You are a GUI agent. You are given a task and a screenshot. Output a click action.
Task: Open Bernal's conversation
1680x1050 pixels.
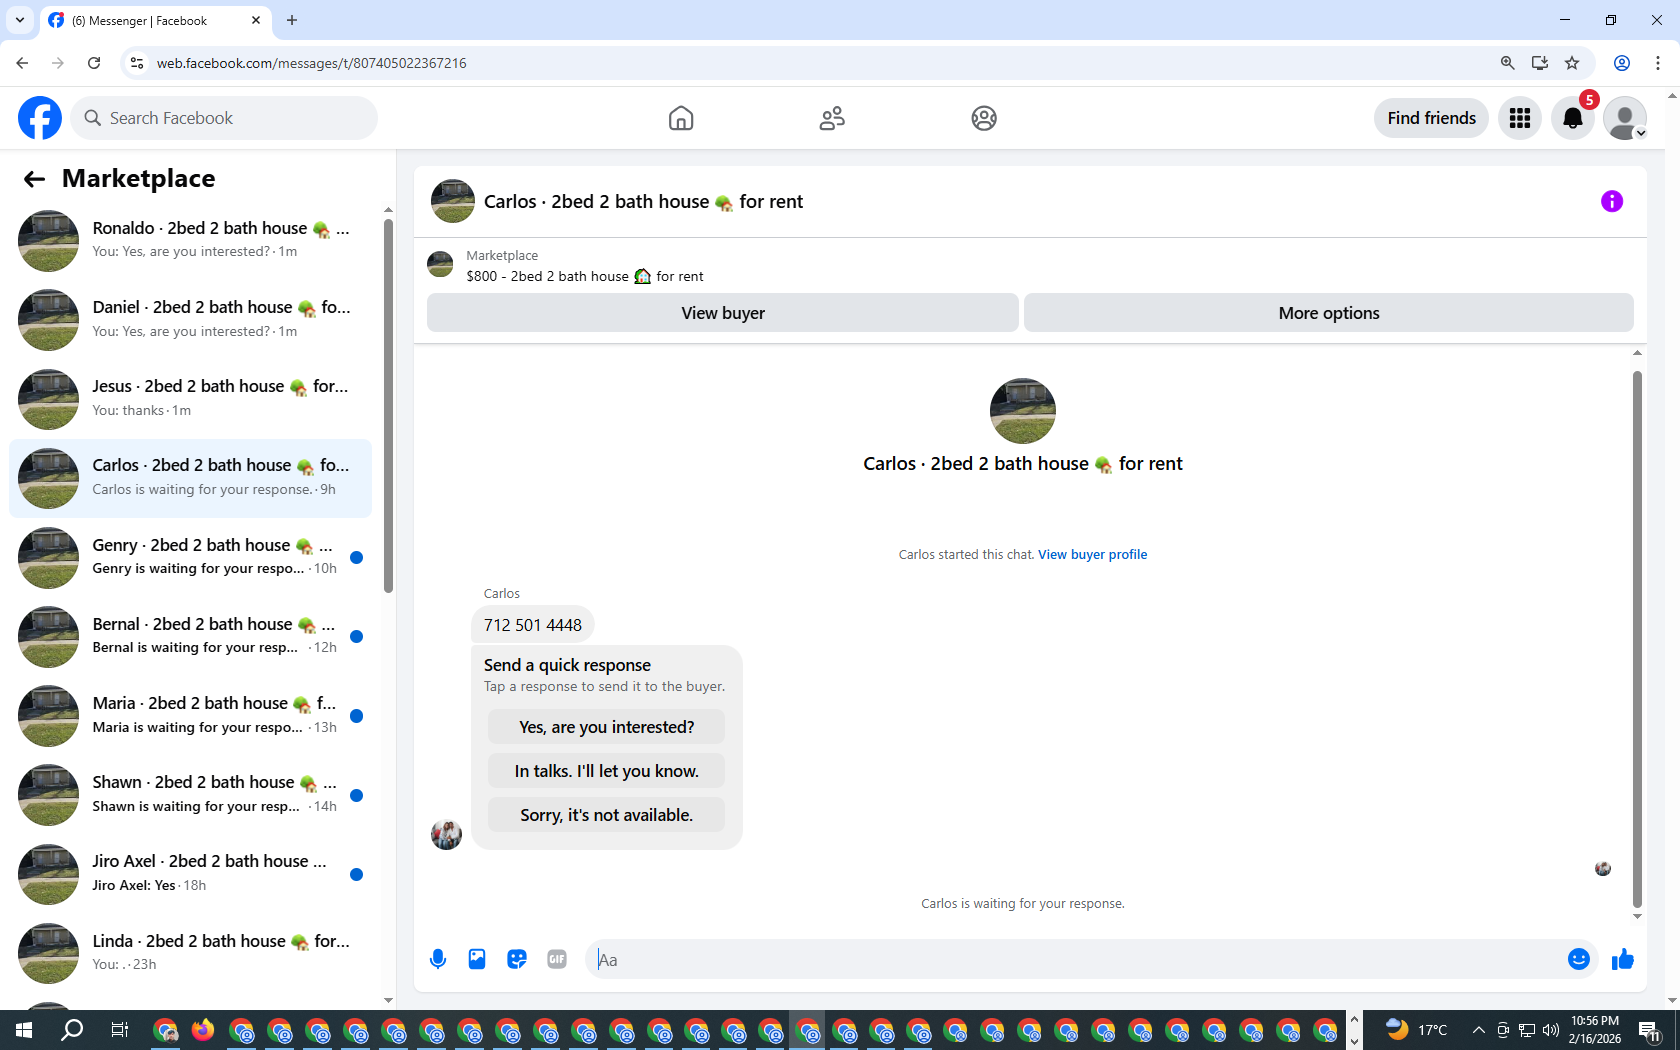190,636
